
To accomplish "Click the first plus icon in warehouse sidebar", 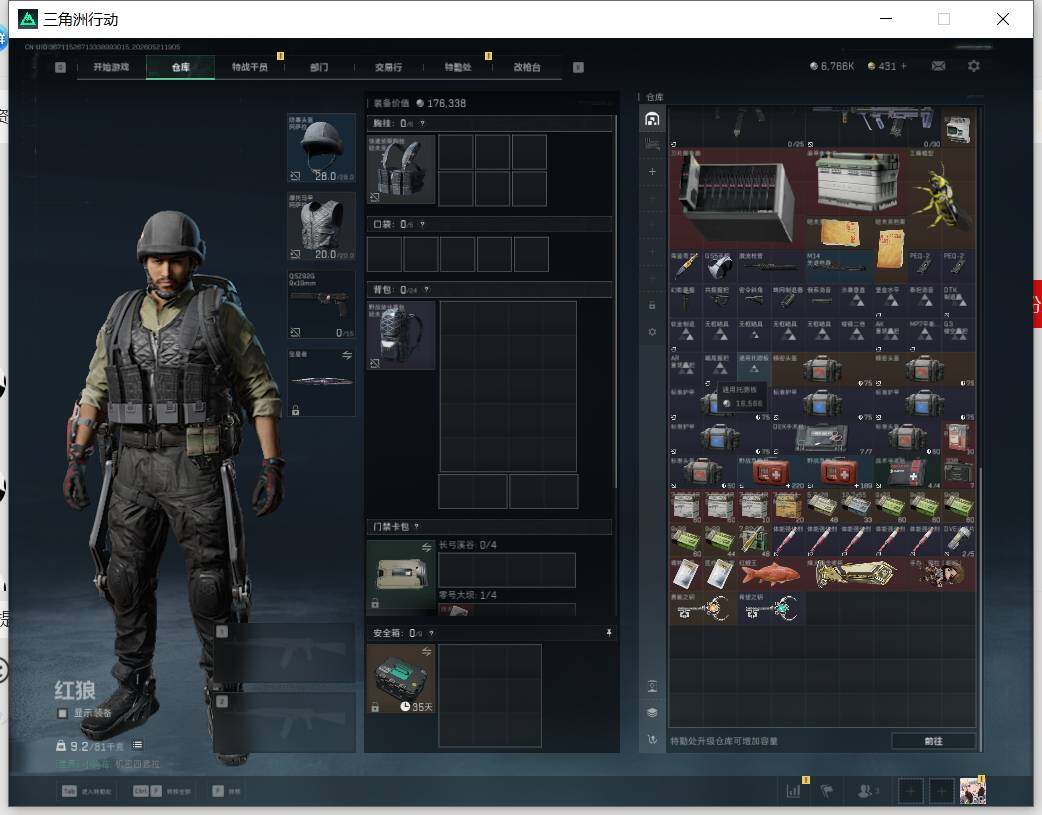I will coord(652,172).
